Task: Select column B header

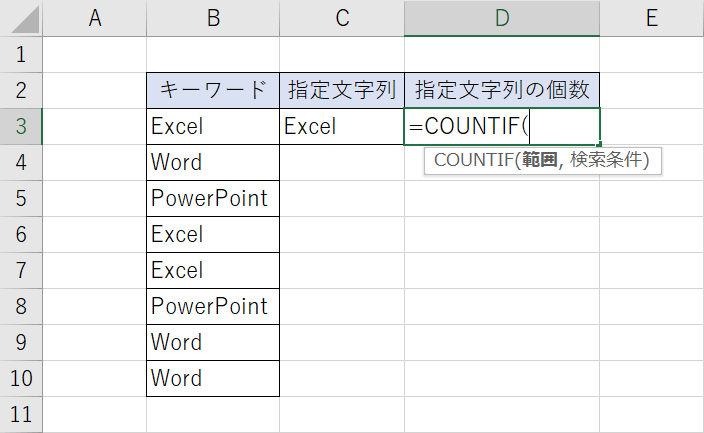Action: click(213, 18)
